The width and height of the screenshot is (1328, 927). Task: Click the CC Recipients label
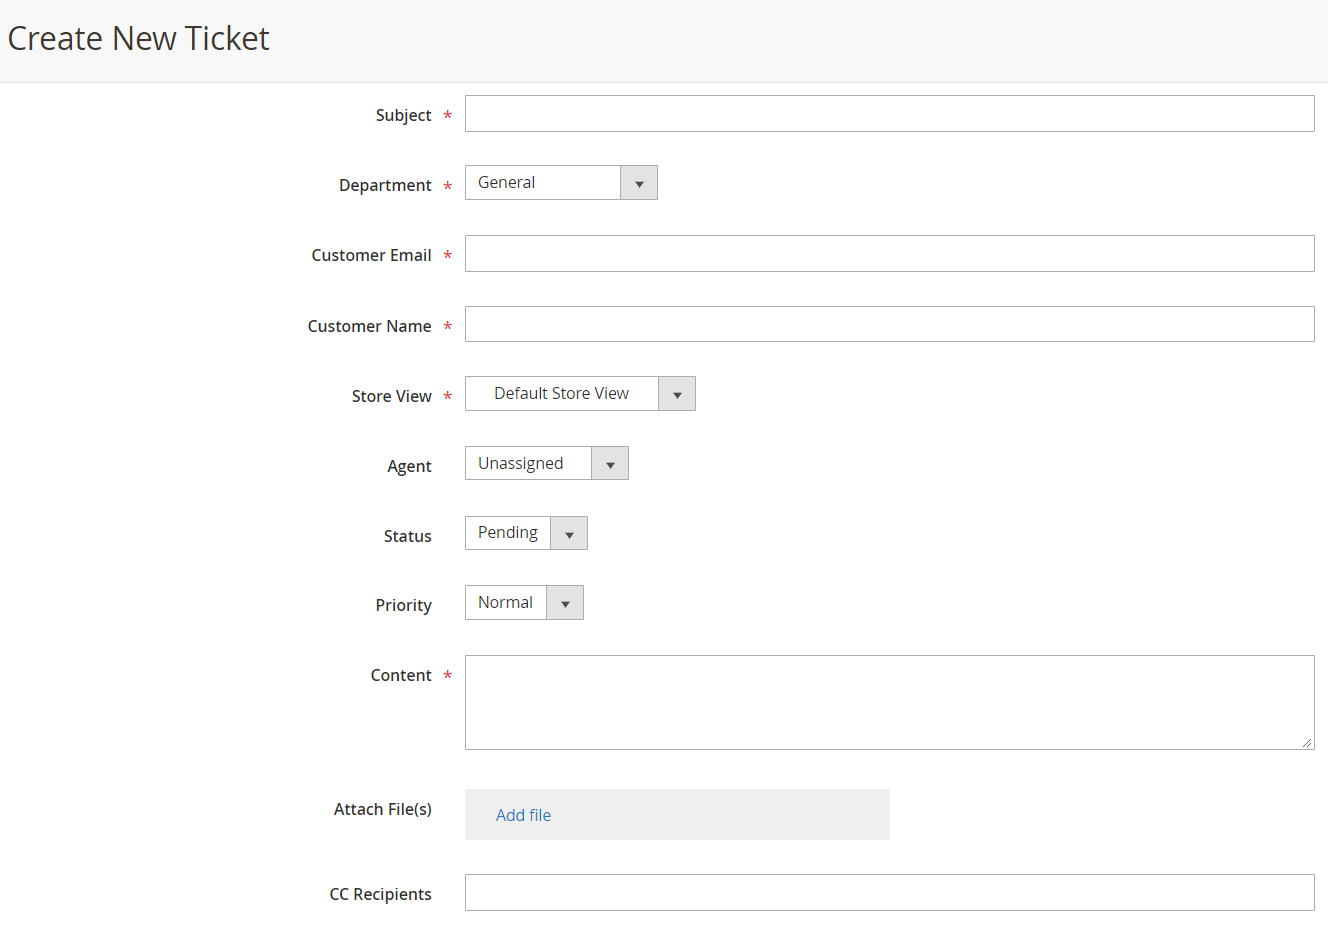(x=380, y=894)
